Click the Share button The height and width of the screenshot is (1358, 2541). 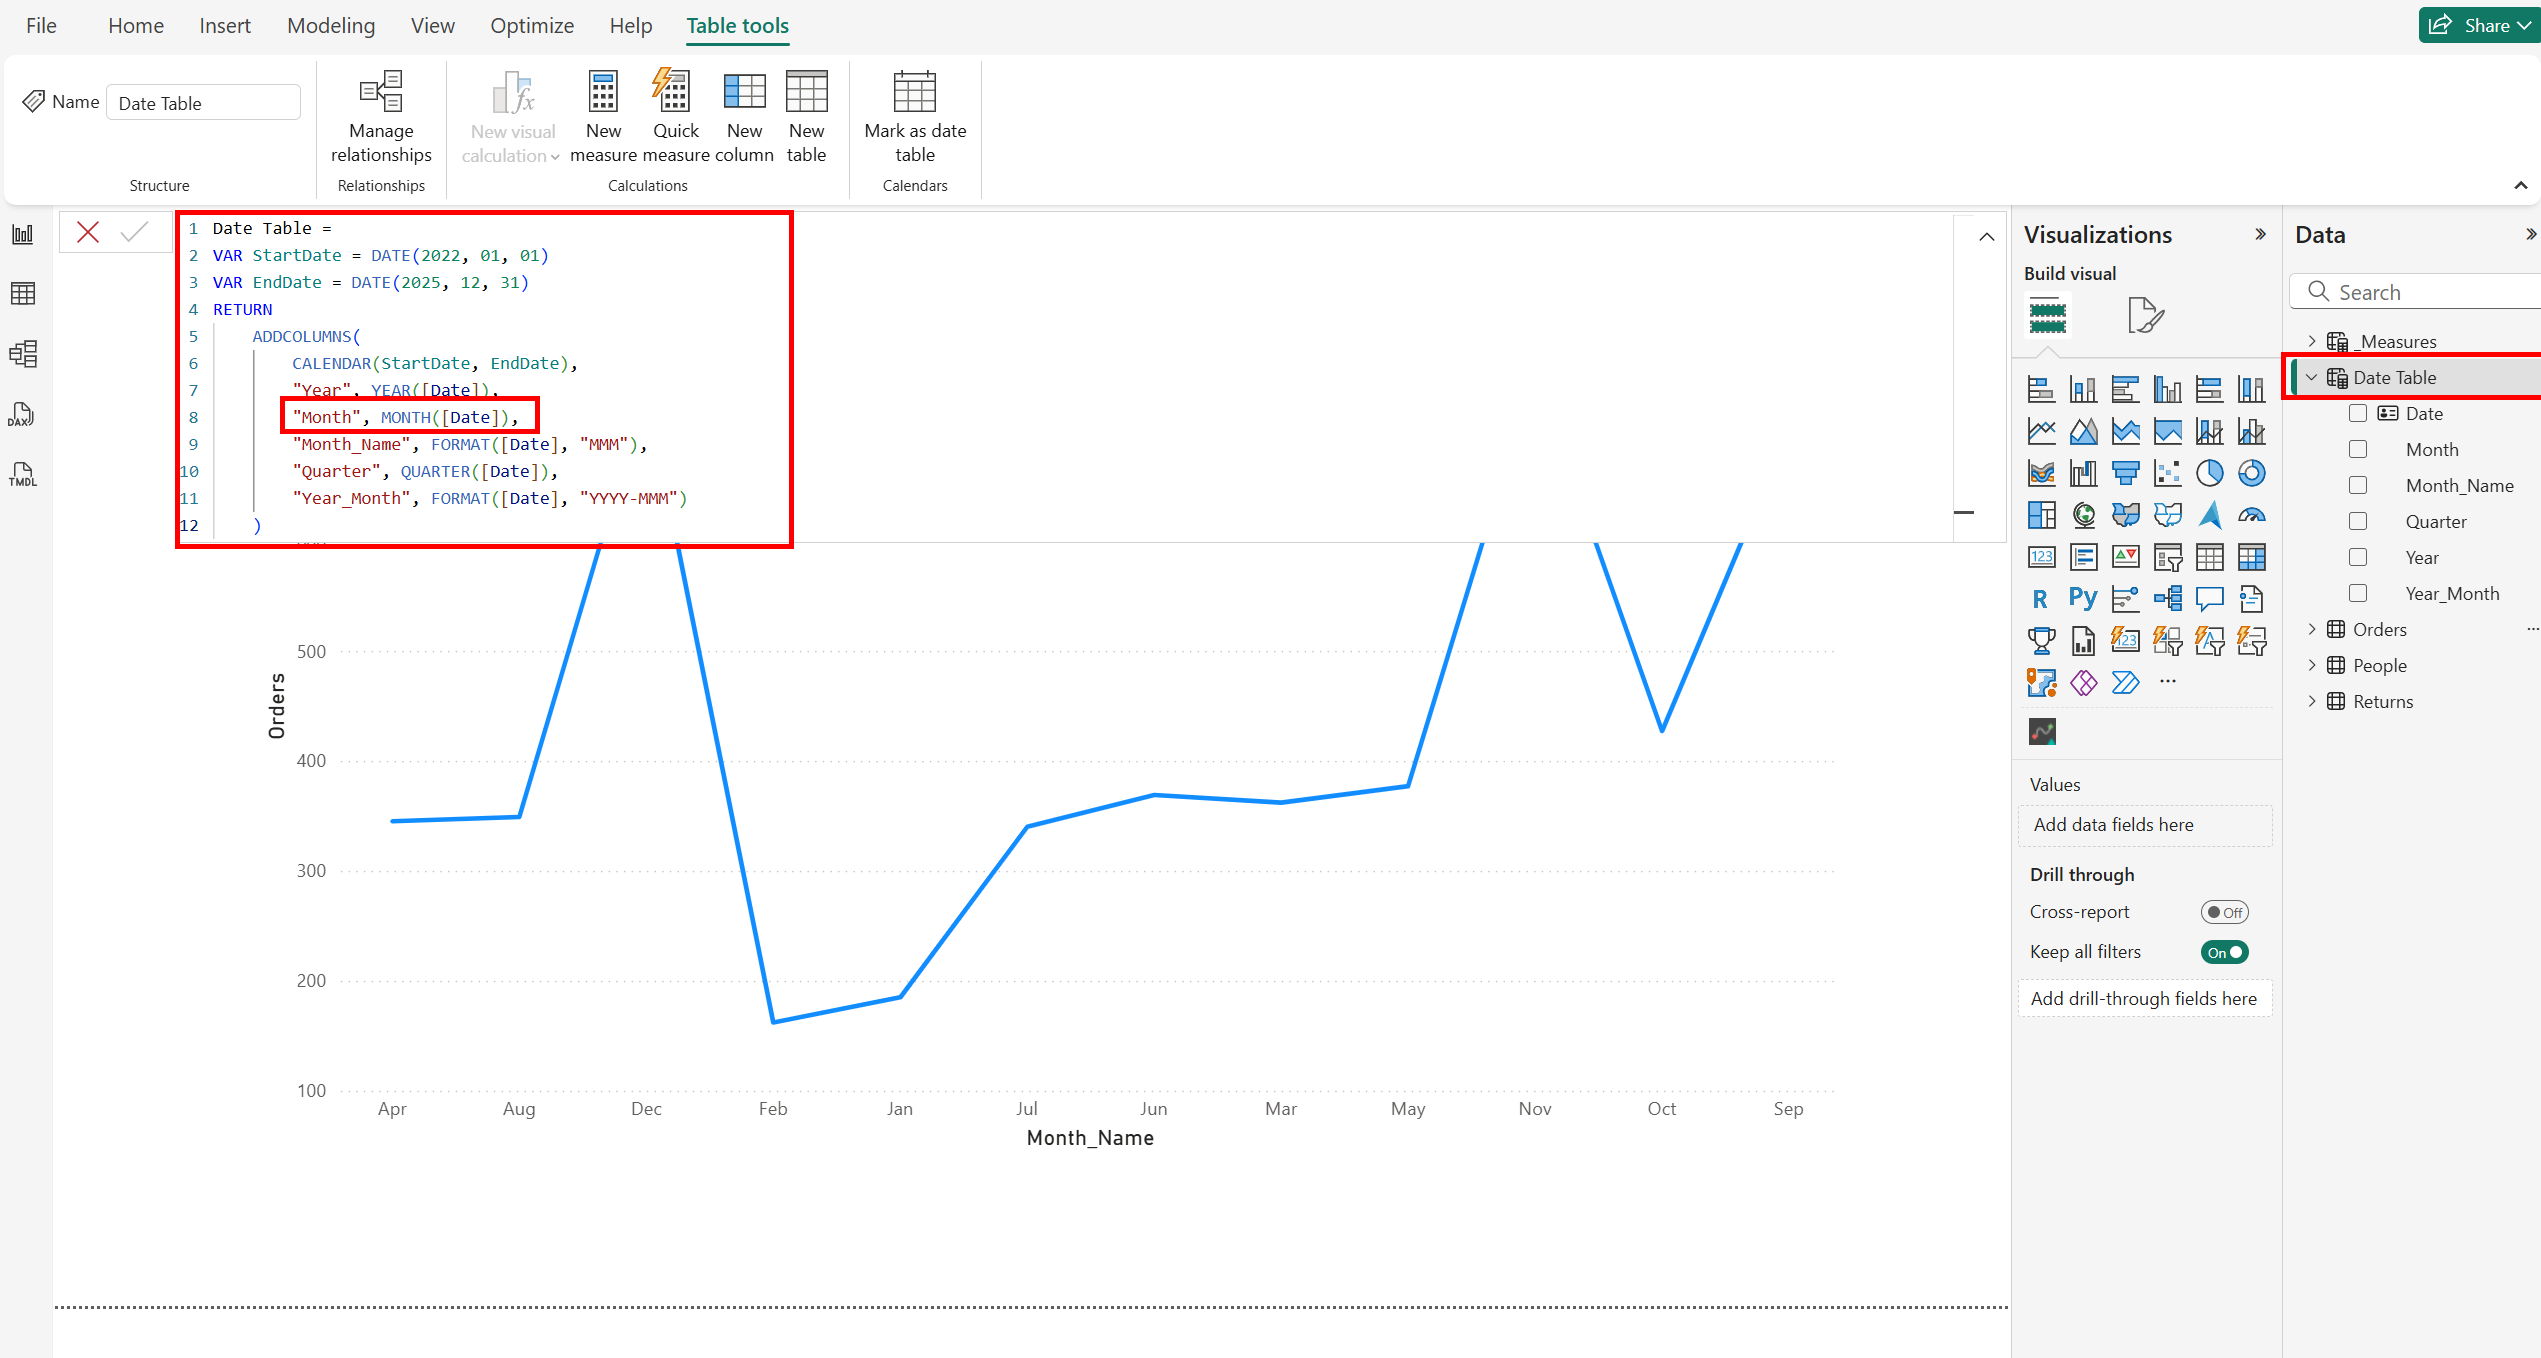click(x=2477, y=26)
